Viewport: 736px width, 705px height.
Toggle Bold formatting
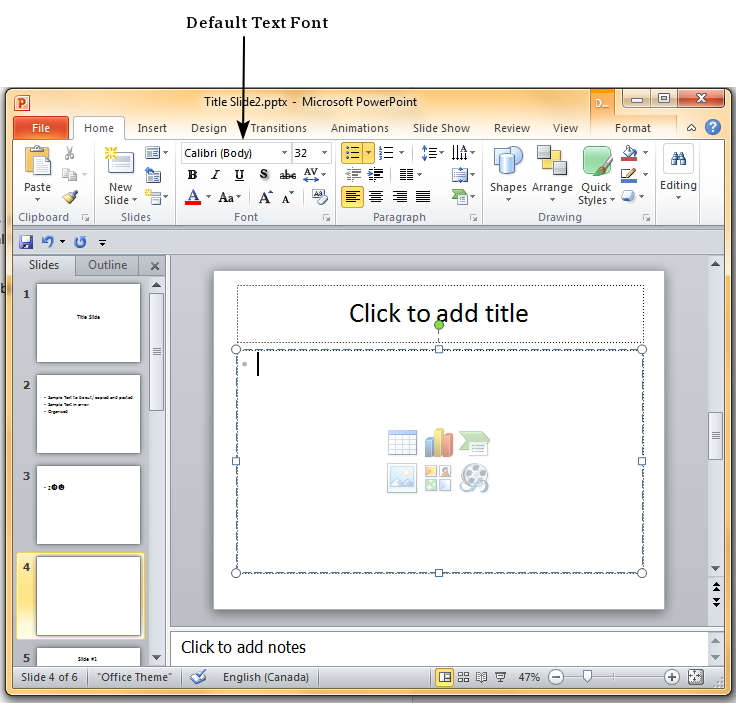(x=192, y=175)
